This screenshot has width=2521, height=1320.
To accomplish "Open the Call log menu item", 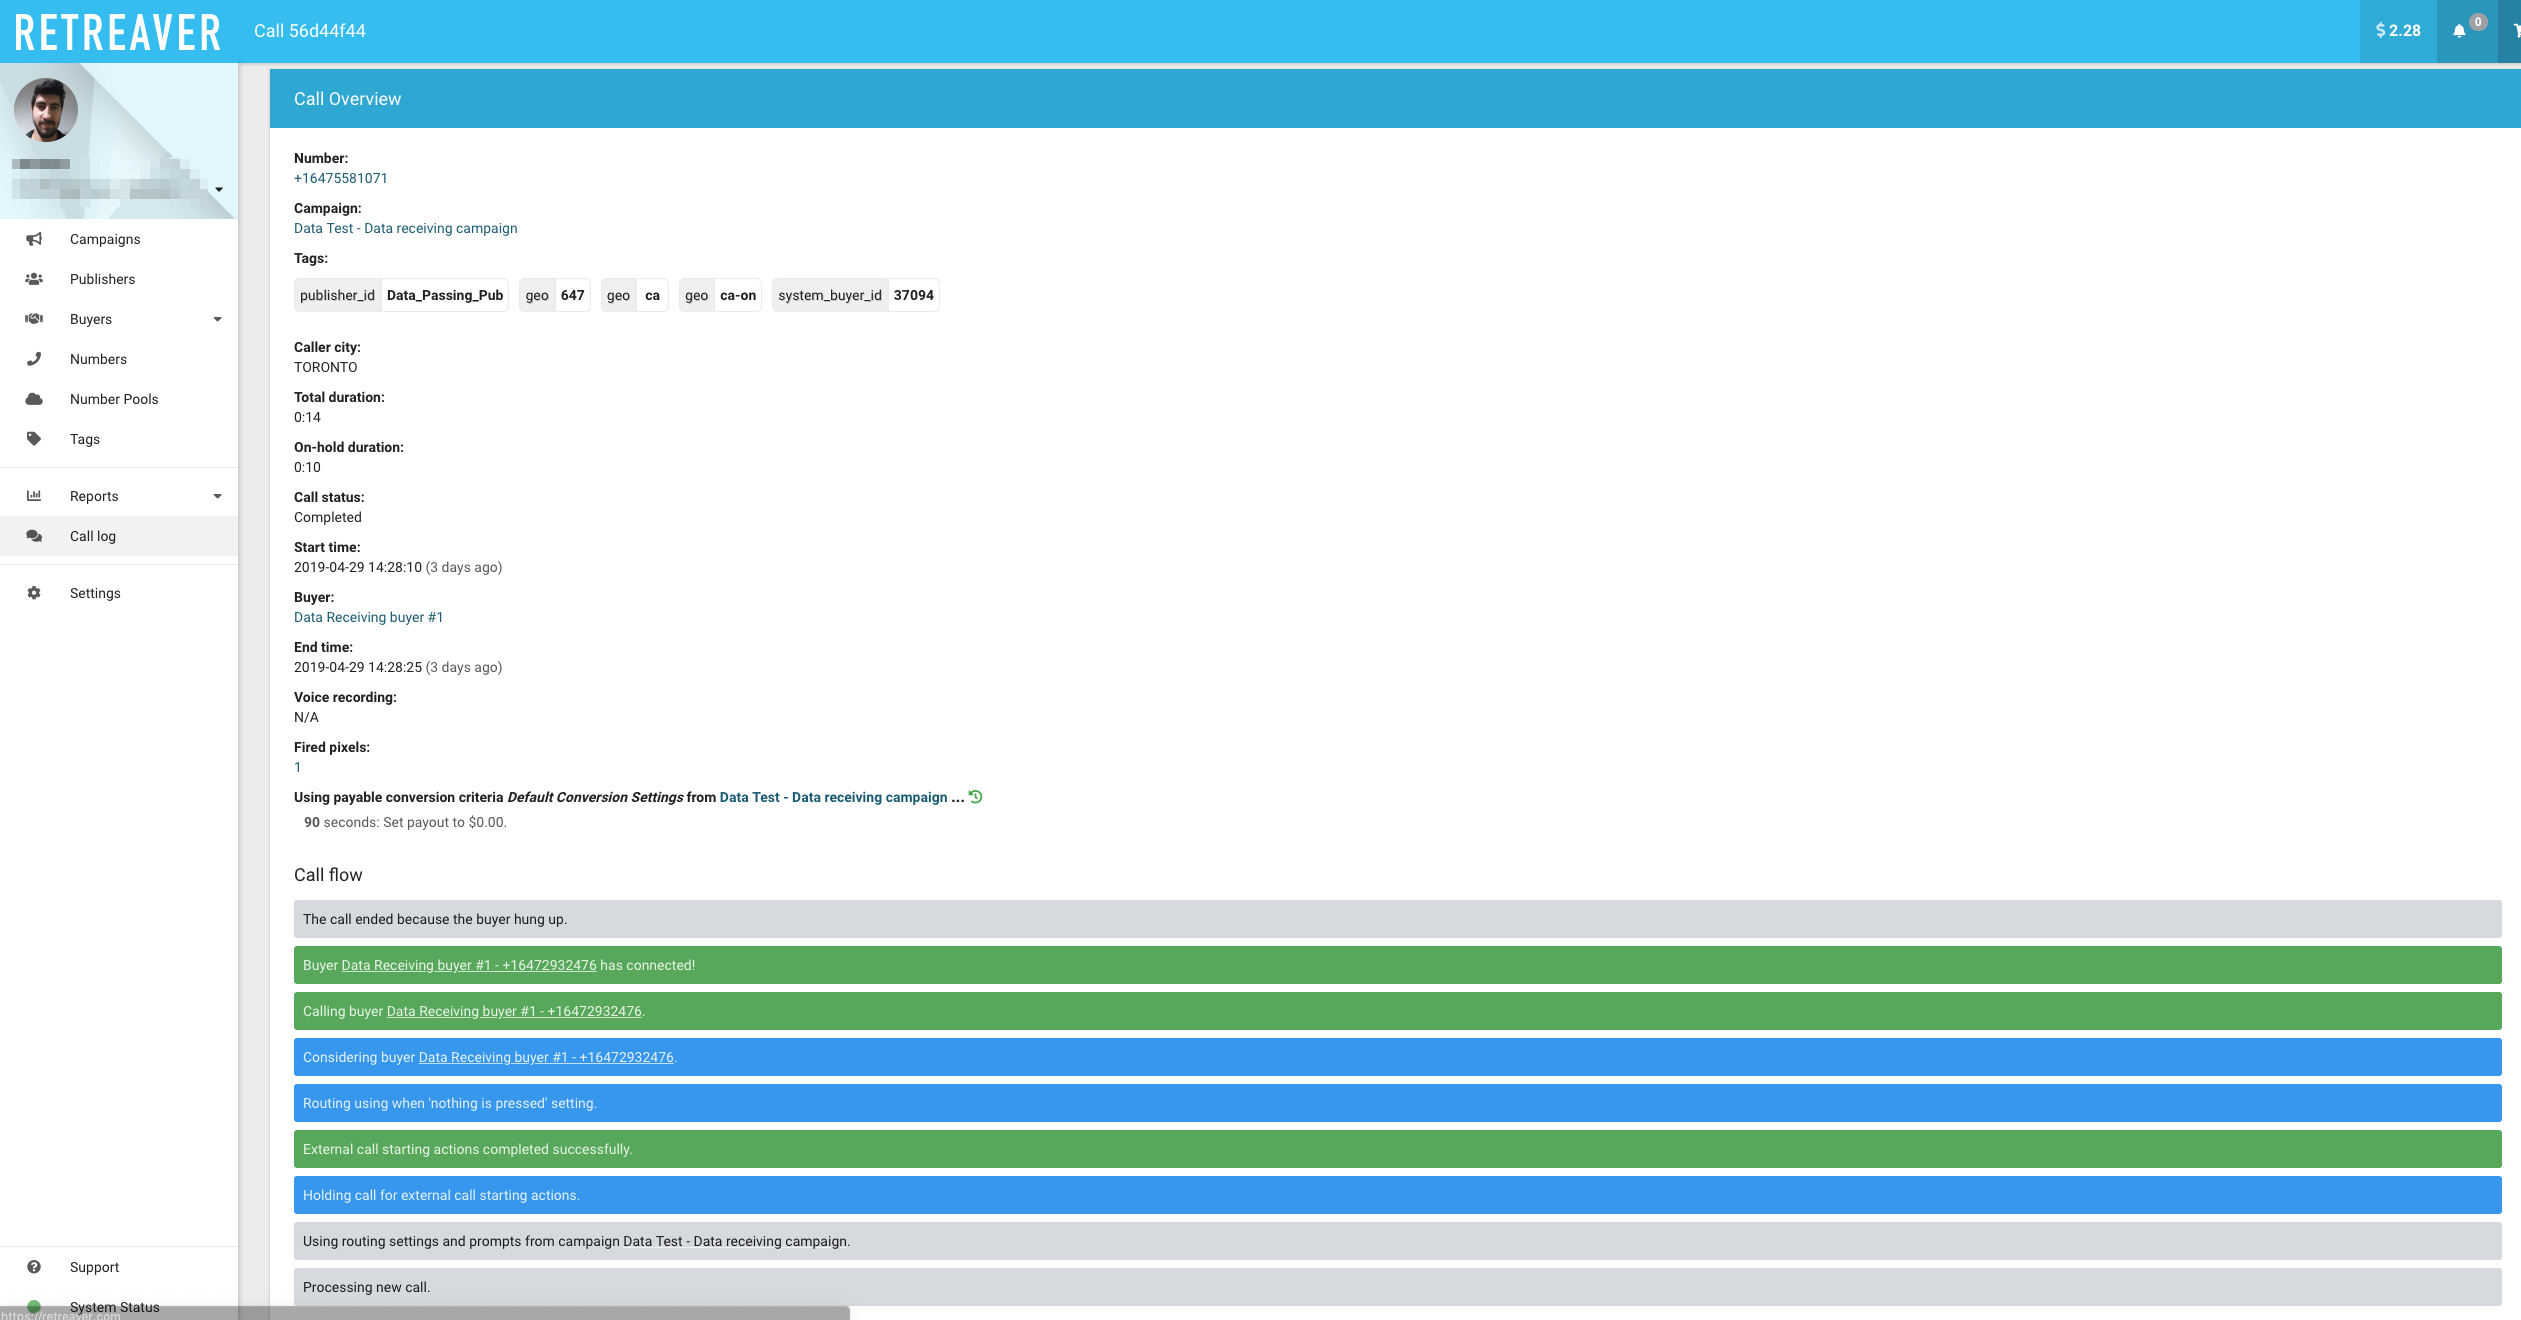I will (x=93, y=536).
